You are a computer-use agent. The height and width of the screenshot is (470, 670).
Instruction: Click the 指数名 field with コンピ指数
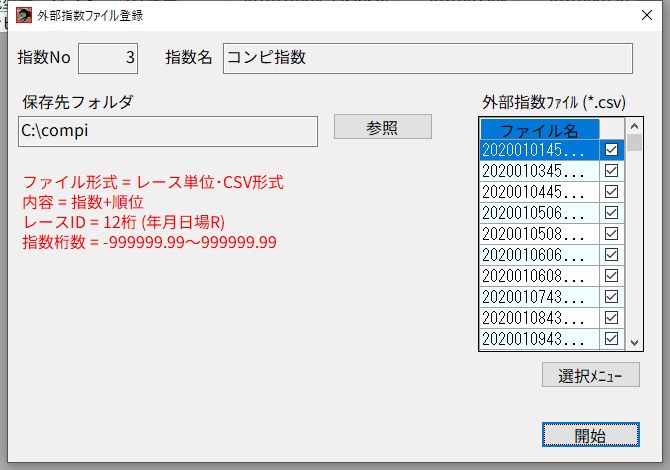(428, 58)
